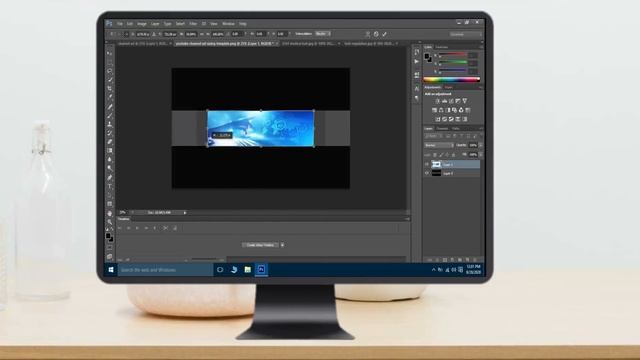Adjust the red R color slider
The width and height of the screenshot is (640, 360).
pyautogui.click(x=453, y=55)
